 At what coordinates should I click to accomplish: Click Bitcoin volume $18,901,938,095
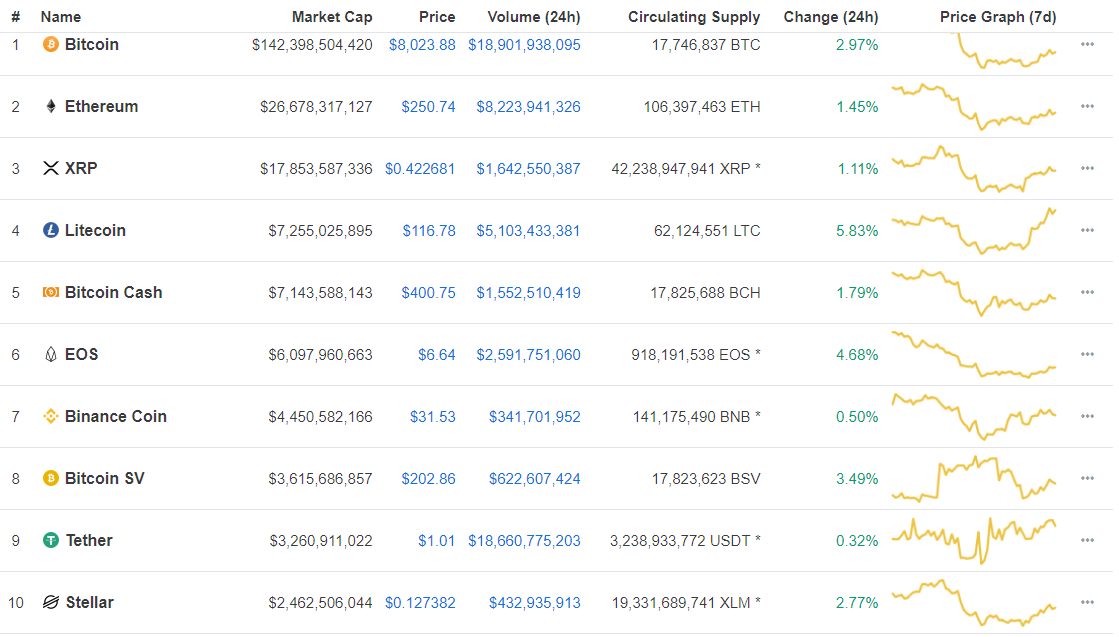pyautogui.click(x=525, y=45)
